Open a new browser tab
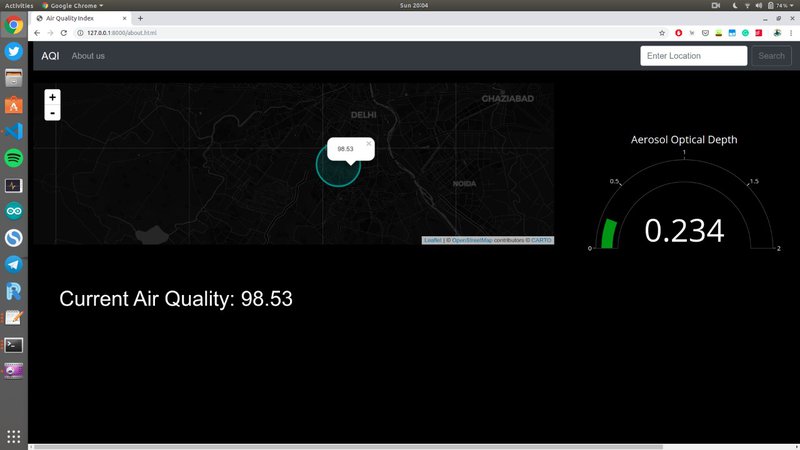This screenshot has height=450, width=800. coord(140,18)
